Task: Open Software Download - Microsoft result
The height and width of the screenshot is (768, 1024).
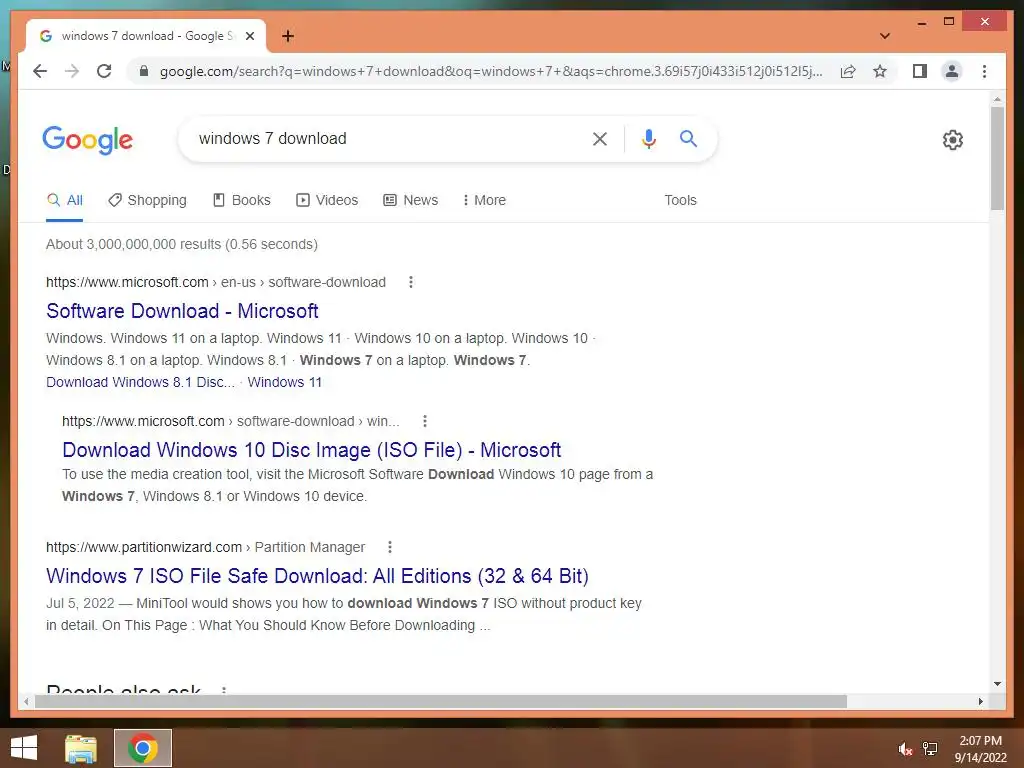Action: (182, 311)
